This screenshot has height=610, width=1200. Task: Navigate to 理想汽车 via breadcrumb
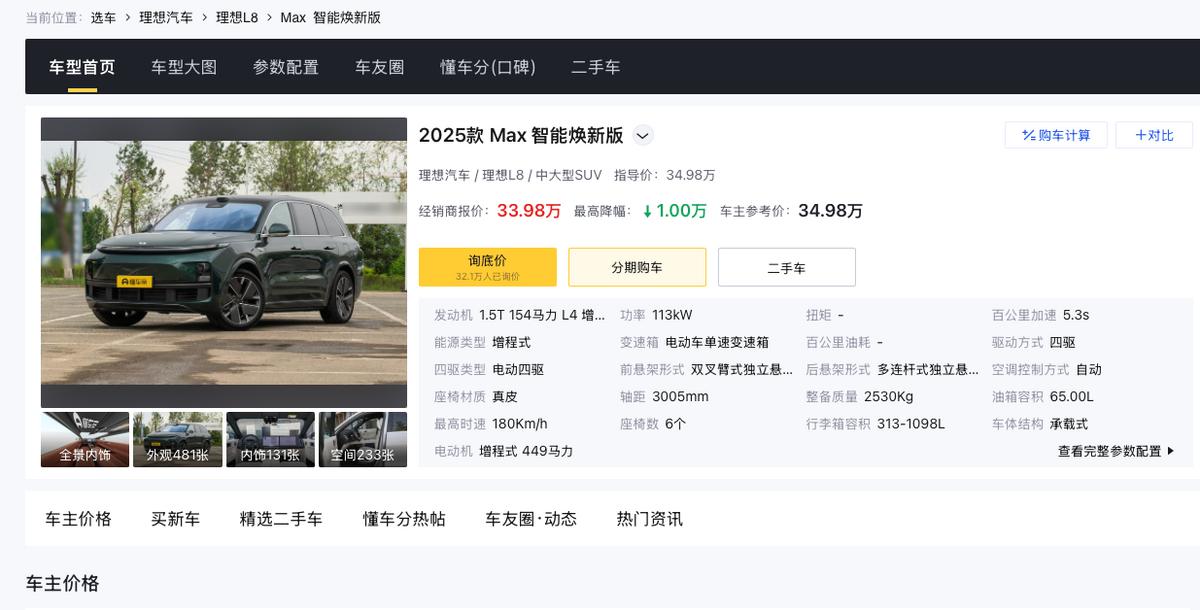(x=166, y=17)
